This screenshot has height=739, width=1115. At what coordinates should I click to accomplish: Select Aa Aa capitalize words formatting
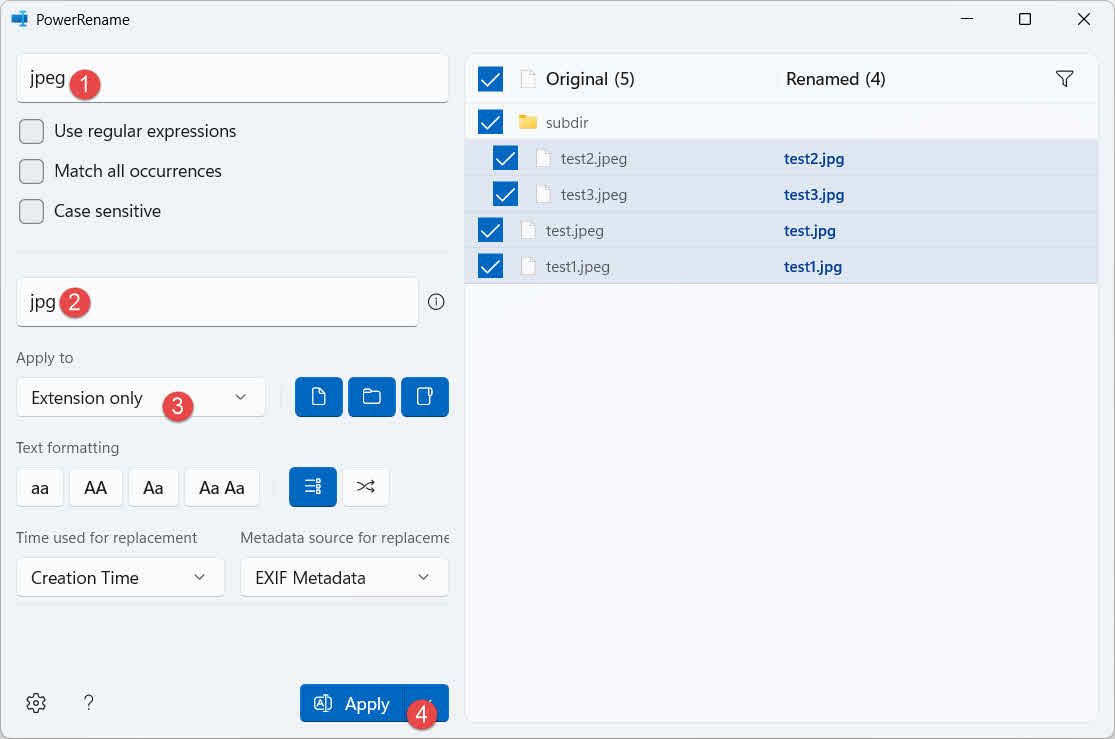coord(222,488)
